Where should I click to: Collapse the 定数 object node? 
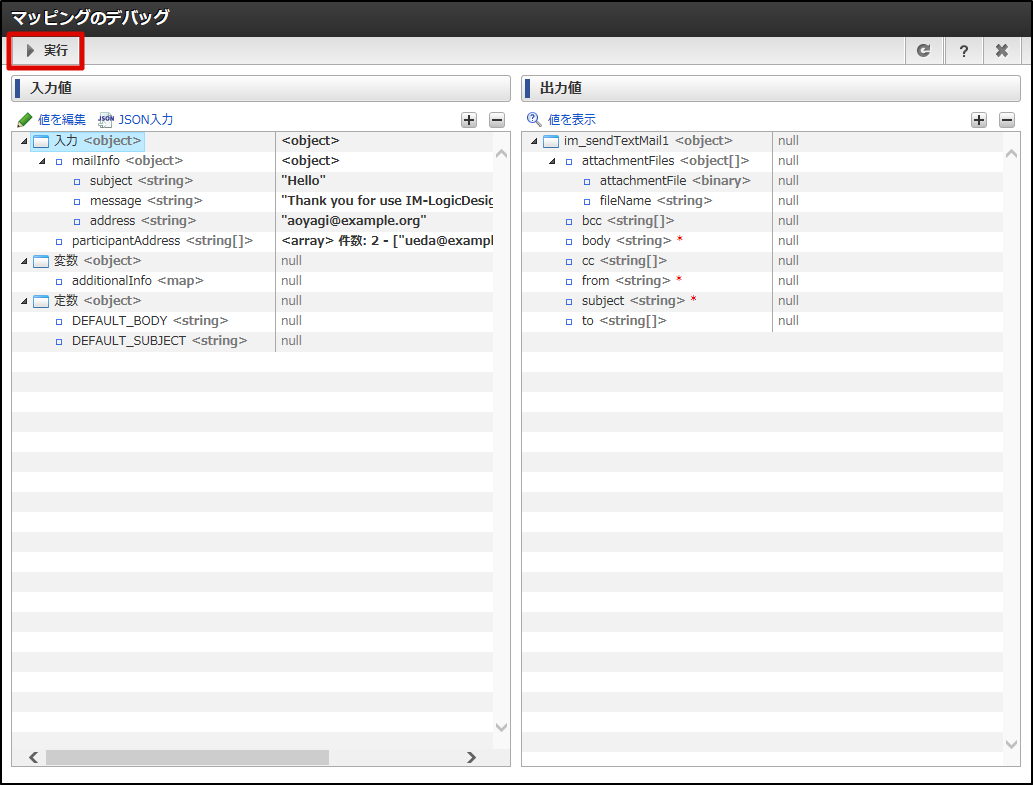coord(23,301)
